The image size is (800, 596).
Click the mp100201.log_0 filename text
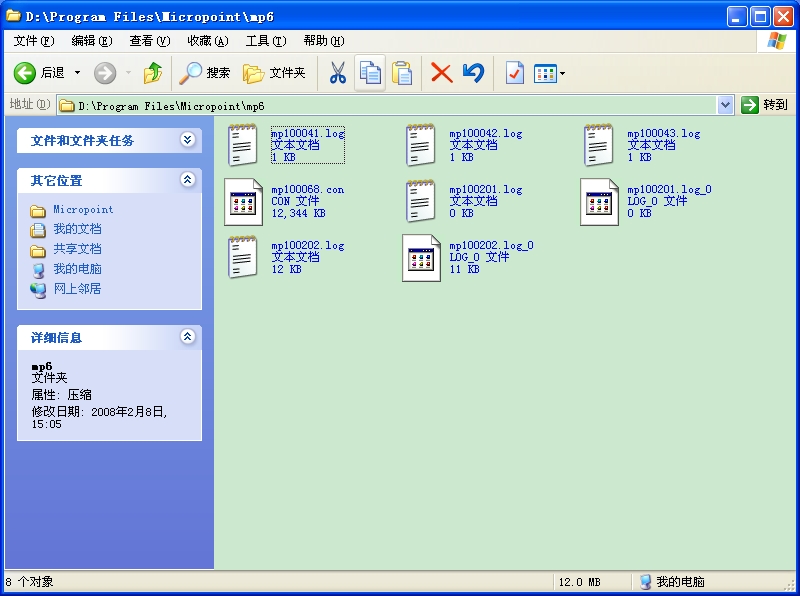click(x=669, y=189)
